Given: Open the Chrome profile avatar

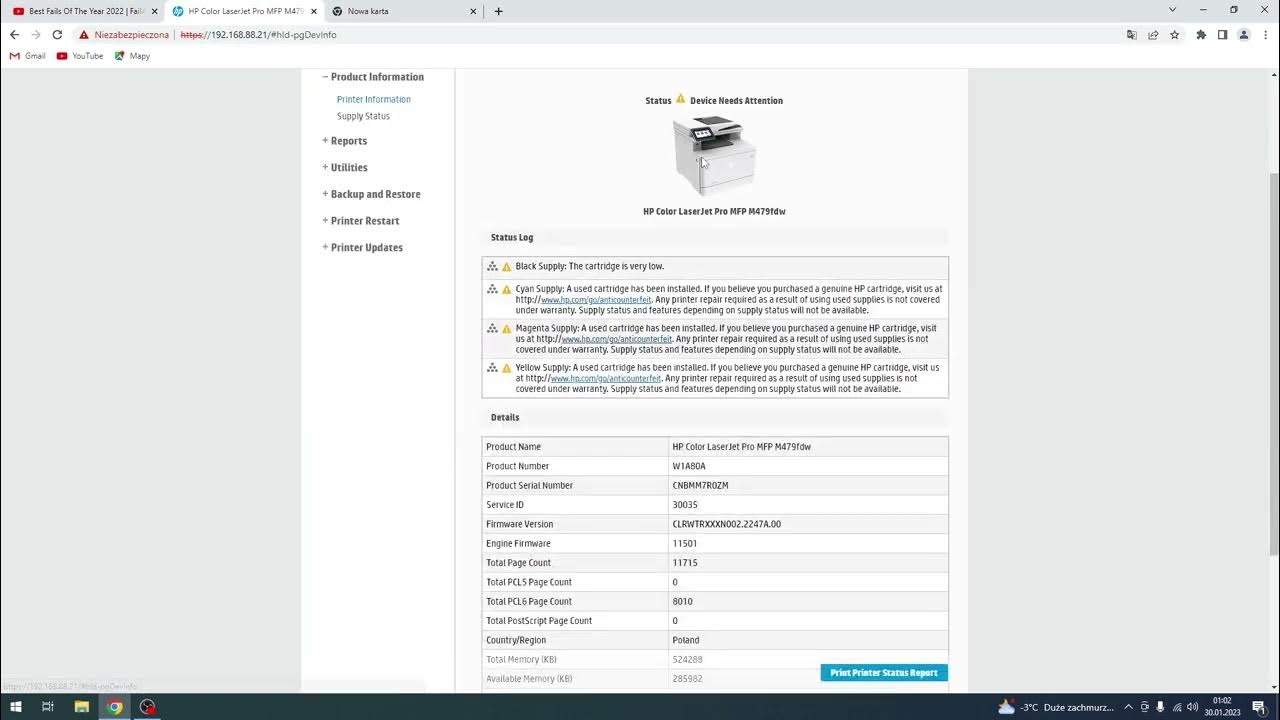Looking at the screenshot, I should (1244, 34).
